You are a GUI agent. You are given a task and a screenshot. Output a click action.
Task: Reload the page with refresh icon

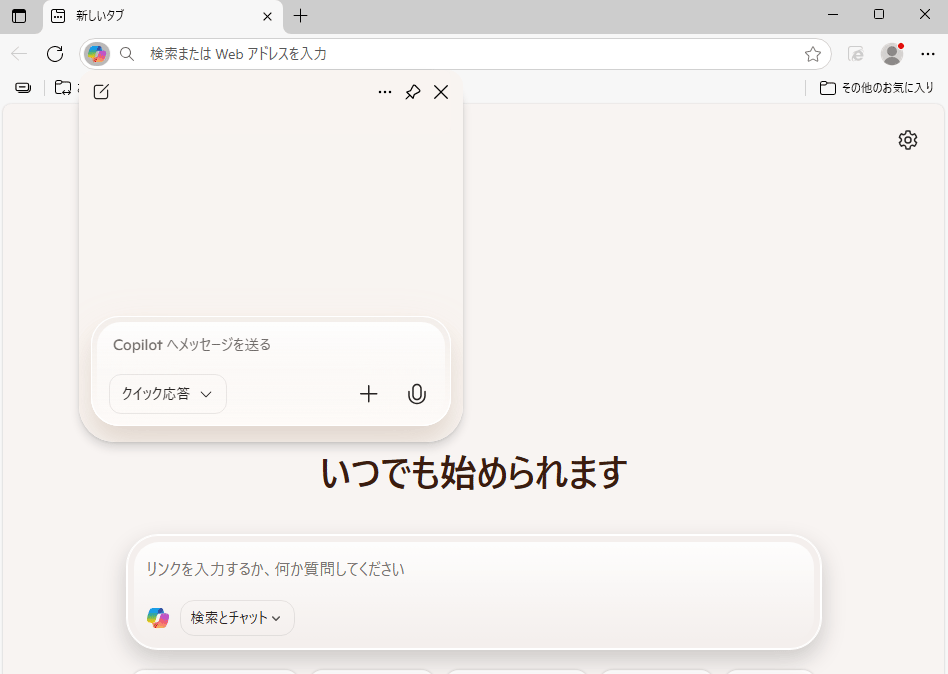coord(55,54)
